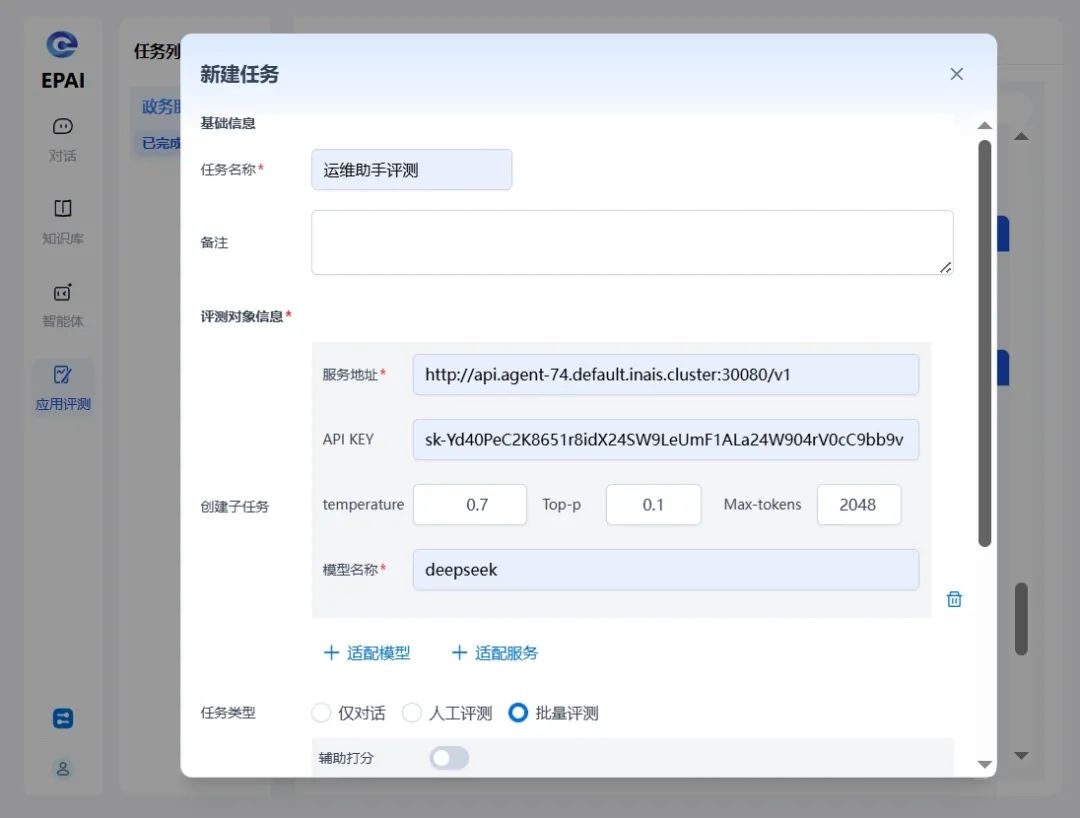The width and height of the screenshot is (1080, 818).
Task: Open the 知识库 knowledge base icon
Action: [x=62, y=209]
